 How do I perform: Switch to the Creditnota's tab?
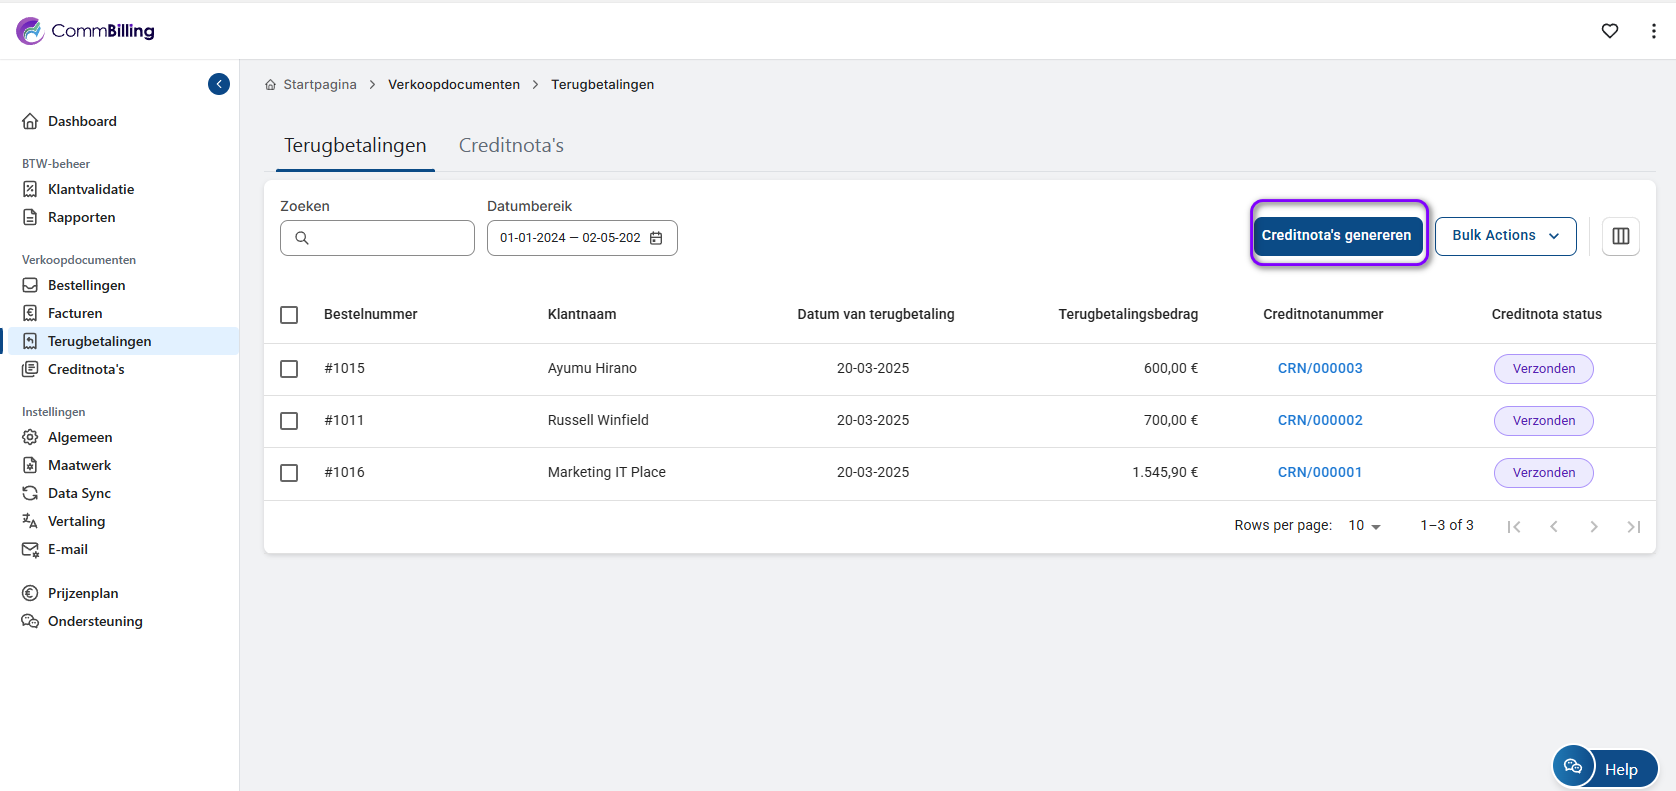click(511, 146)
